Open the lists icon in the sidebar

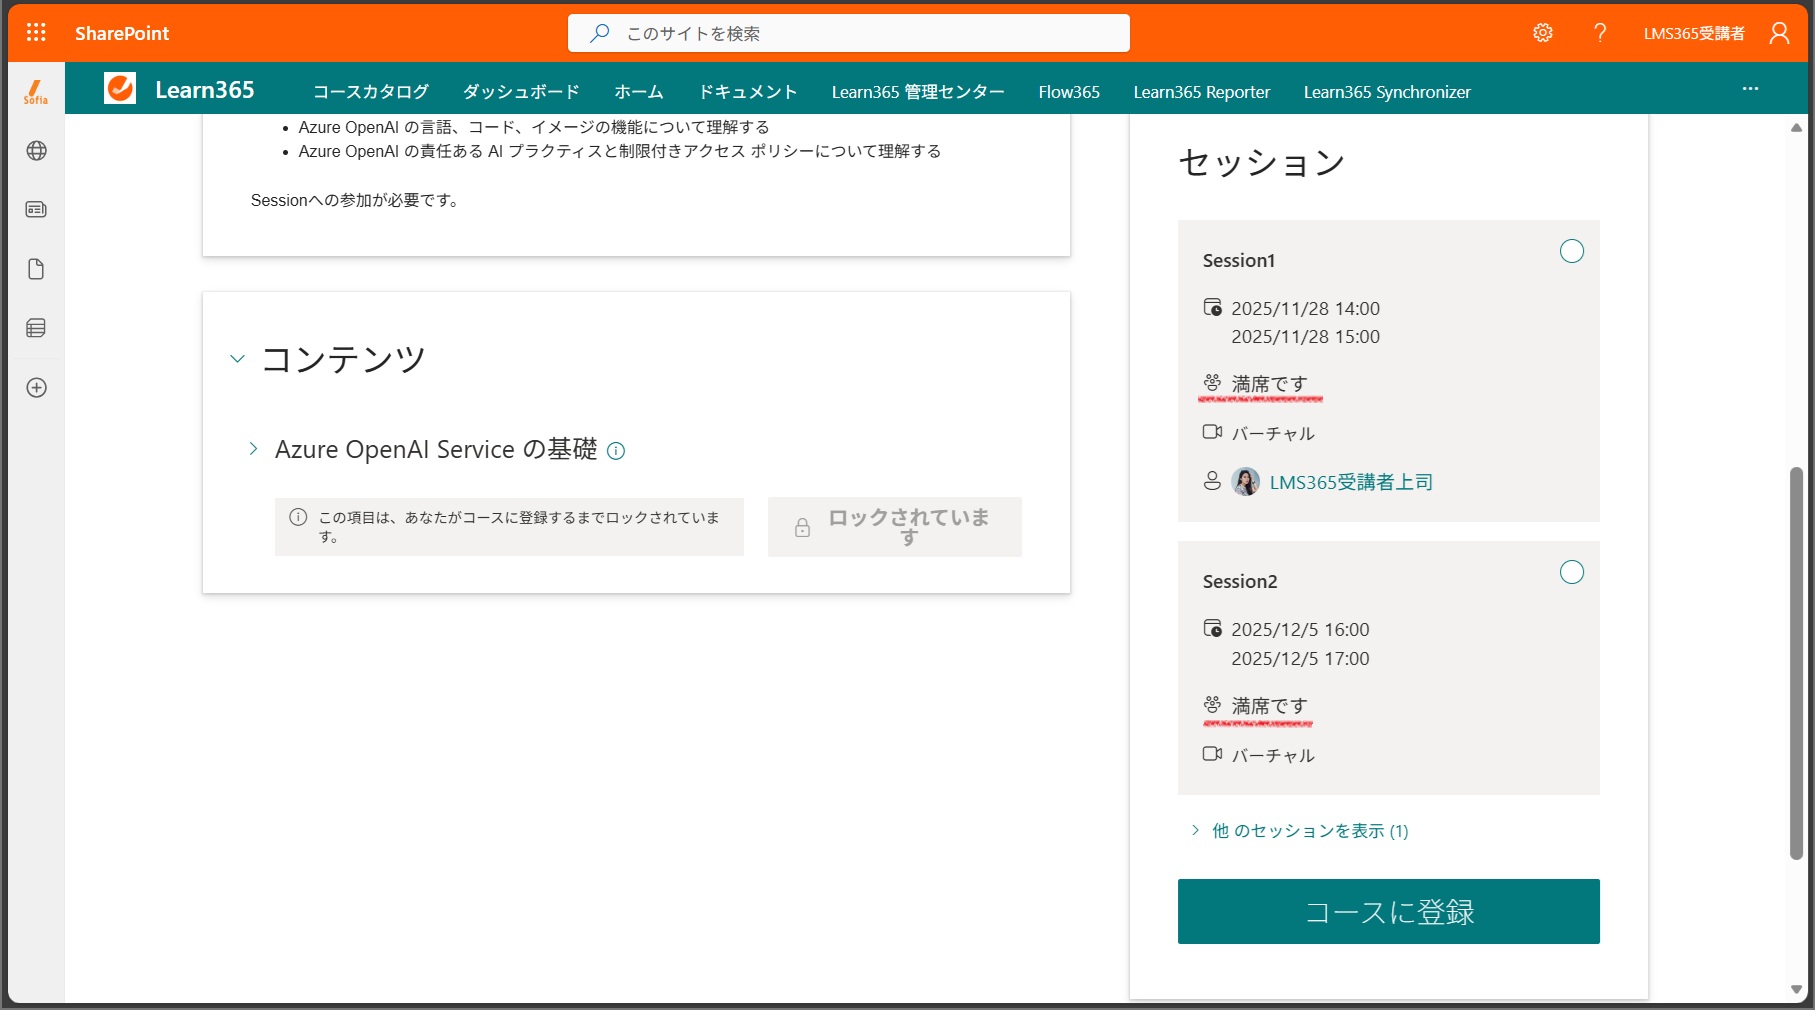[x=37, y=328]
